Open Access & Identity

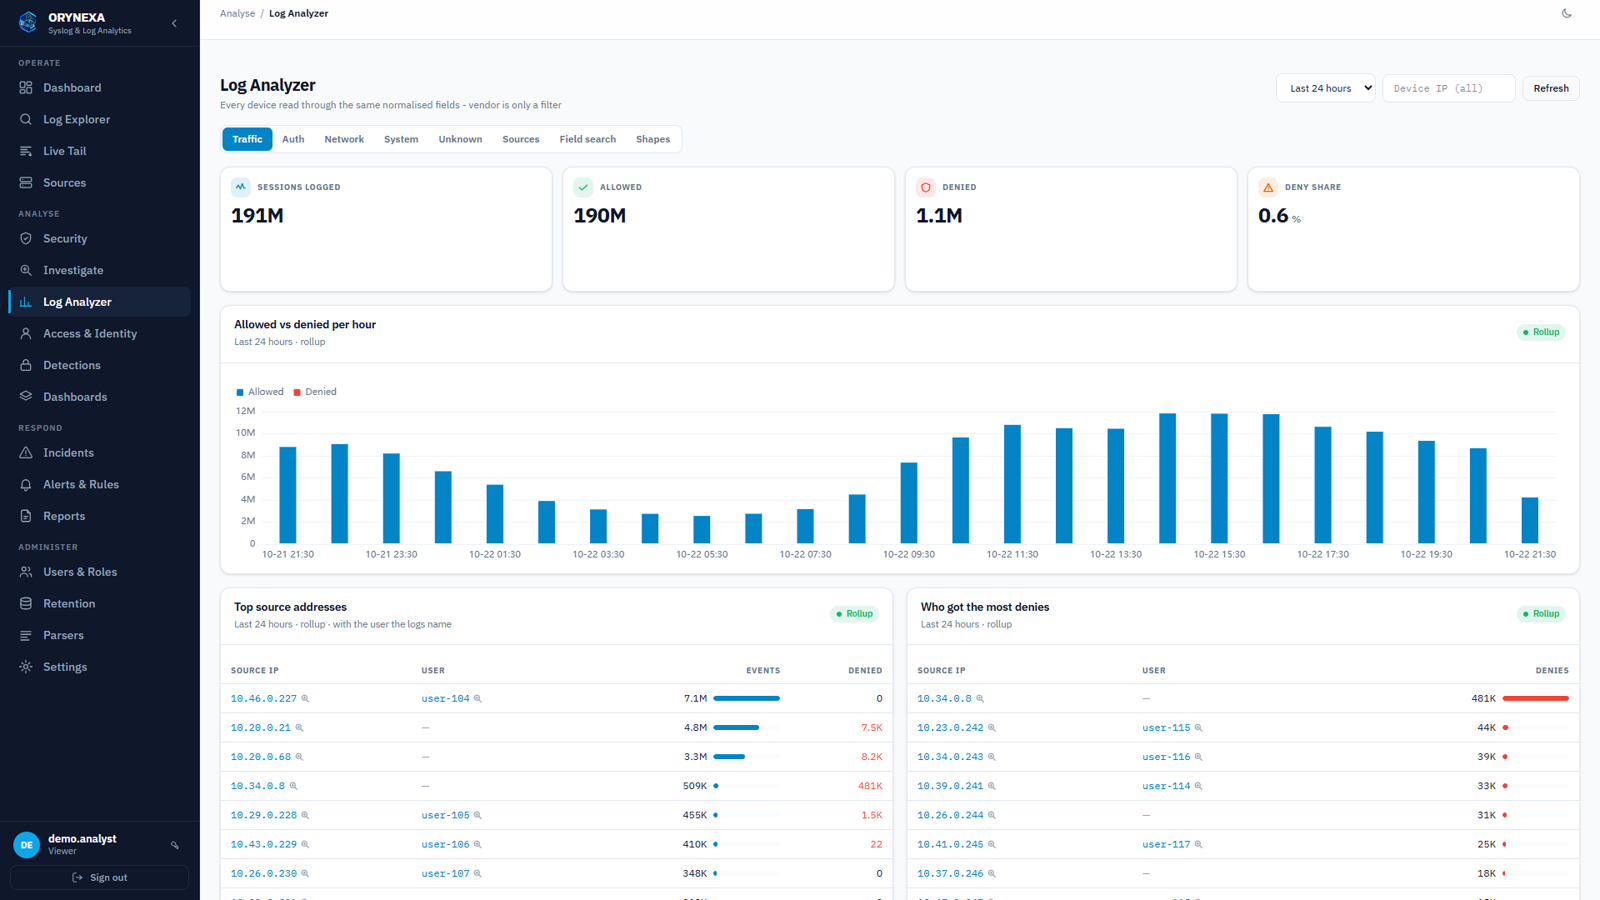coord(99,334)
